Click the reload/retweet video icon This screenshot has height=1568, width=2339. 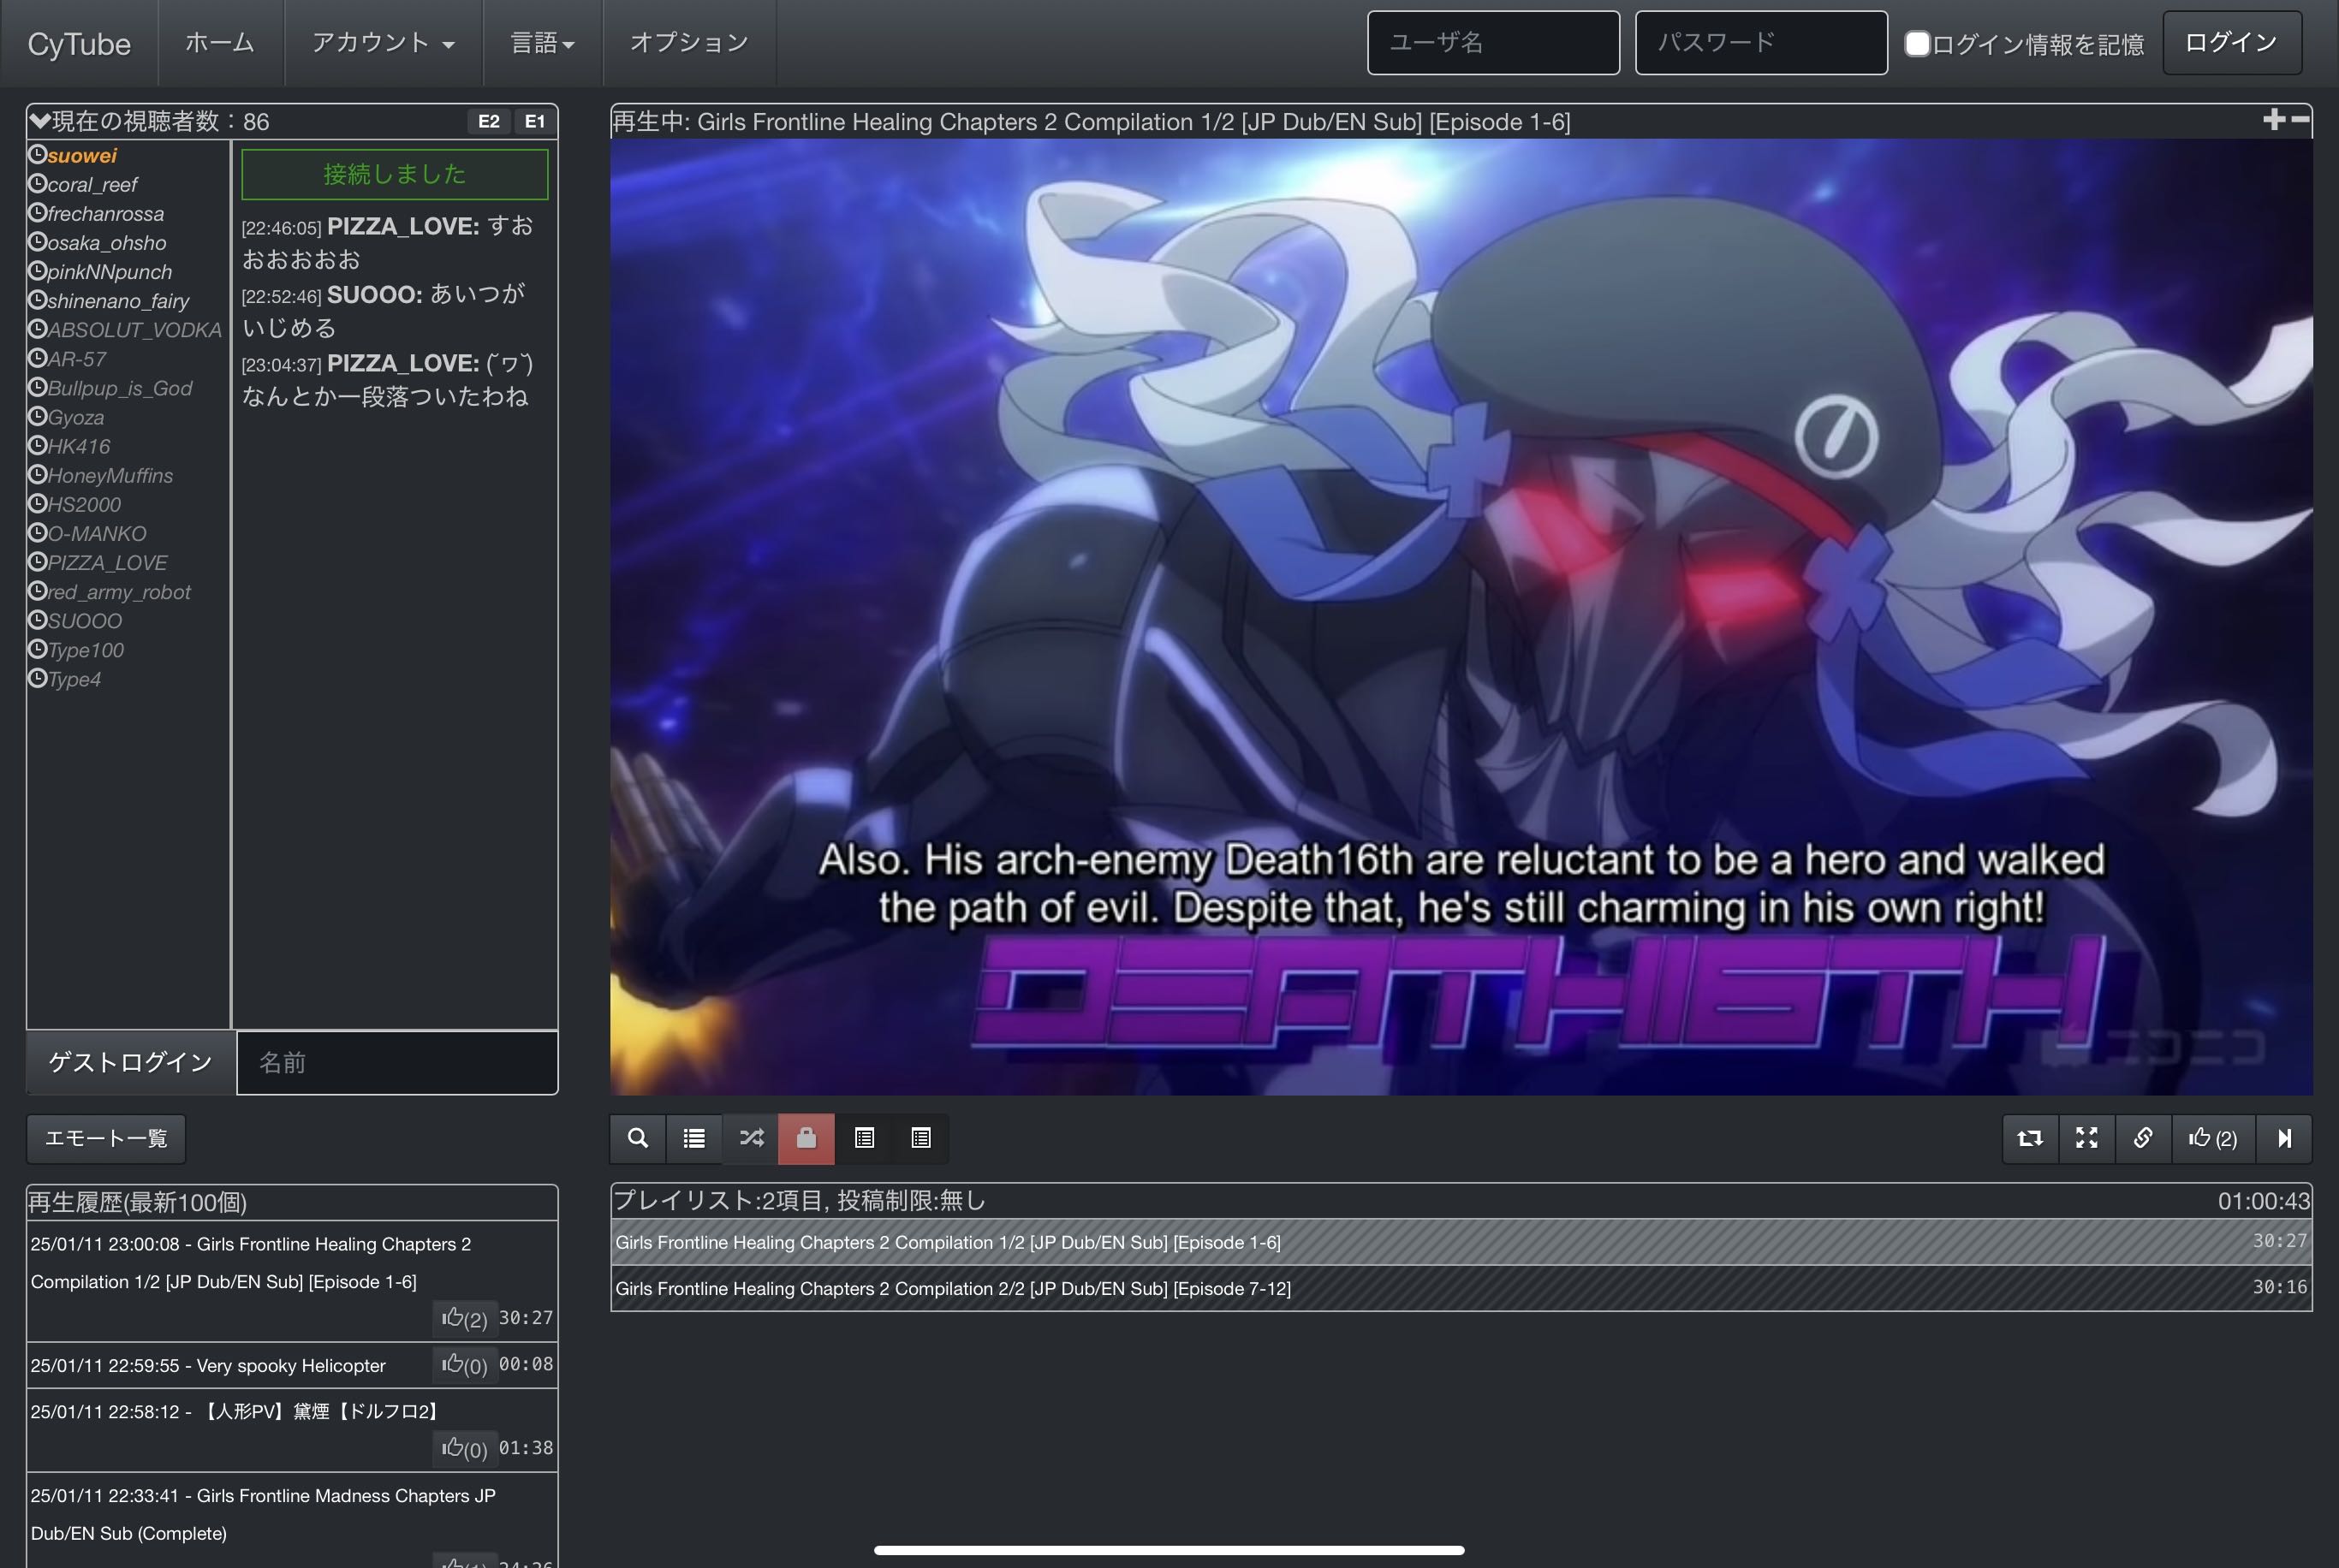pos(2030,1138)
